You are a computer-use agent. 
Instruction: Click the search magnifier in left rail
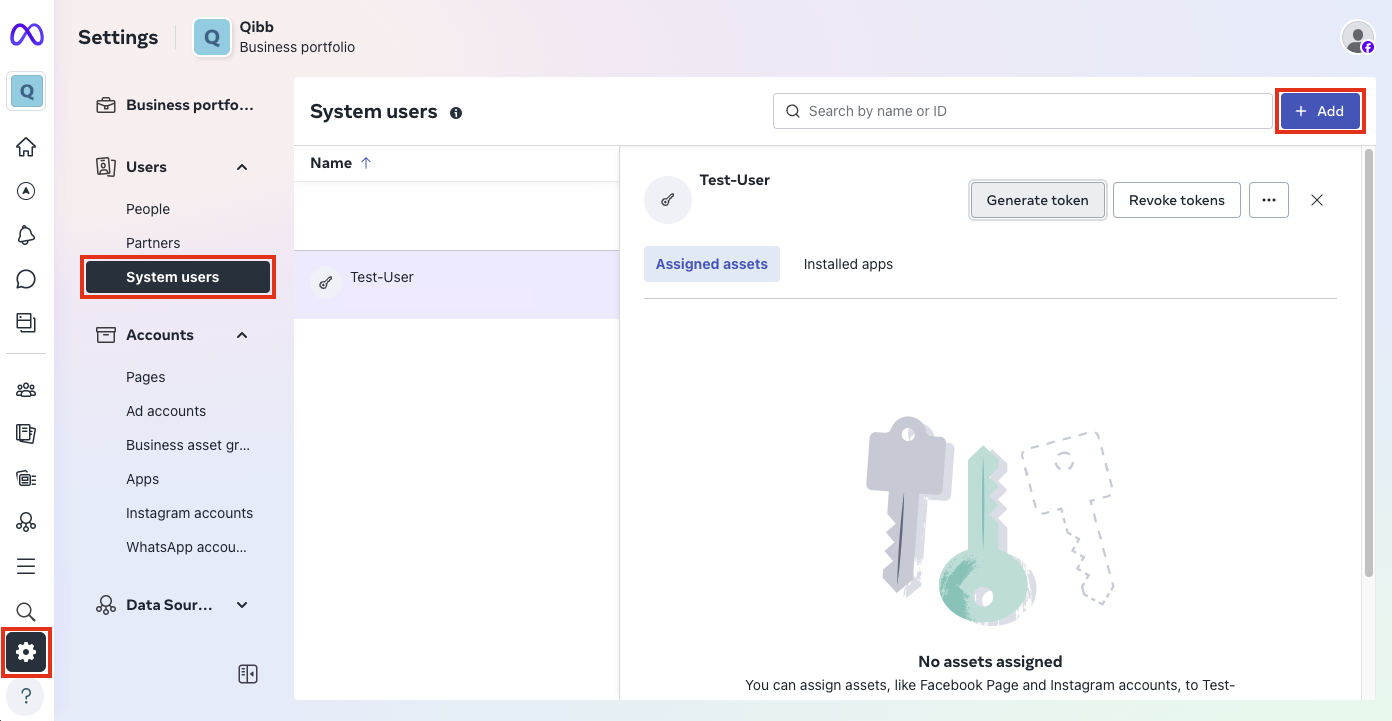point(26,611)
